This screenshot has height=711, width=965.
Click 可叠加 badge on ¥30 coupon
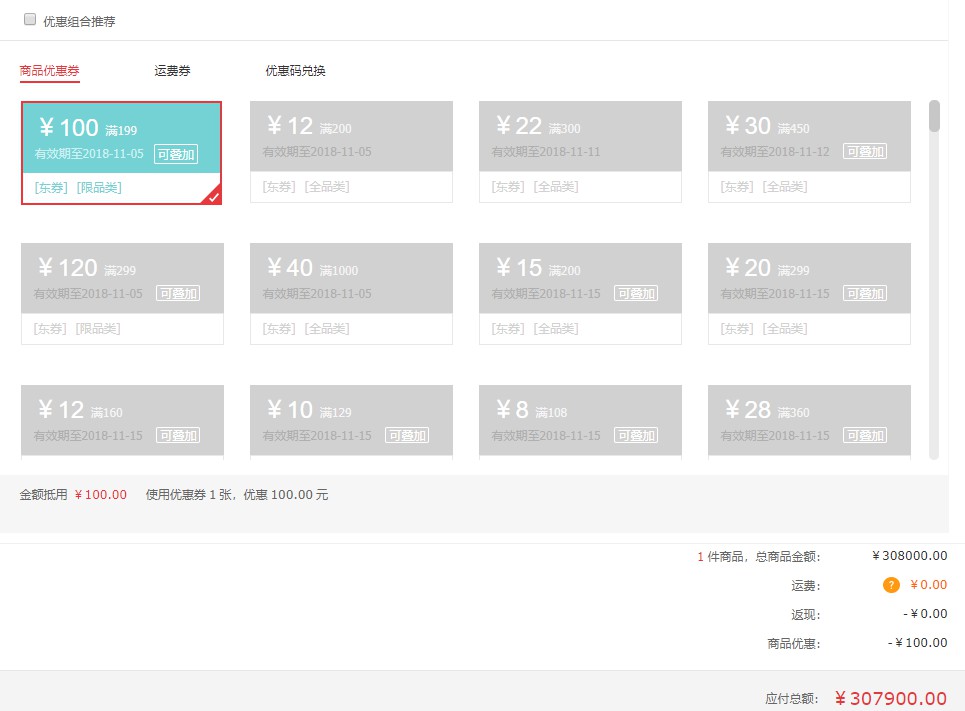pyautogui.click(x=865, y=151)
